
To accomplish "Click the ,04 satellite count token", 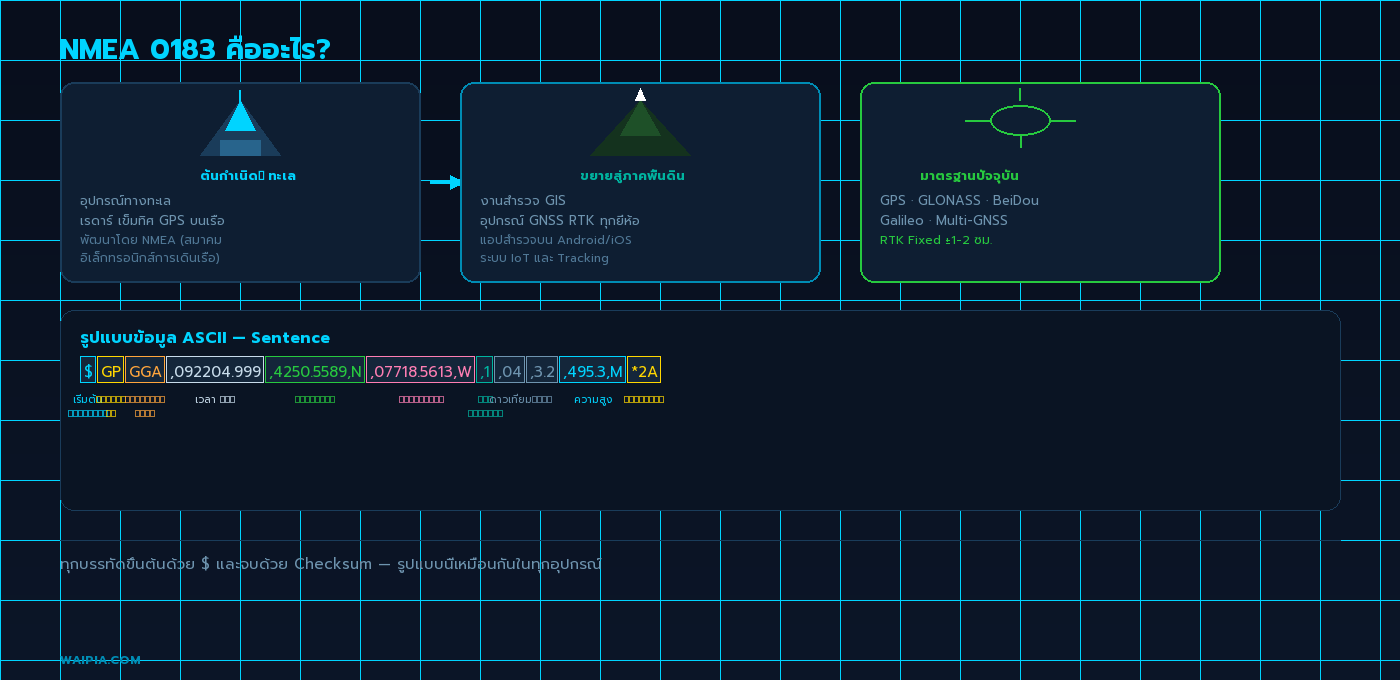I will tap(510, 371).
